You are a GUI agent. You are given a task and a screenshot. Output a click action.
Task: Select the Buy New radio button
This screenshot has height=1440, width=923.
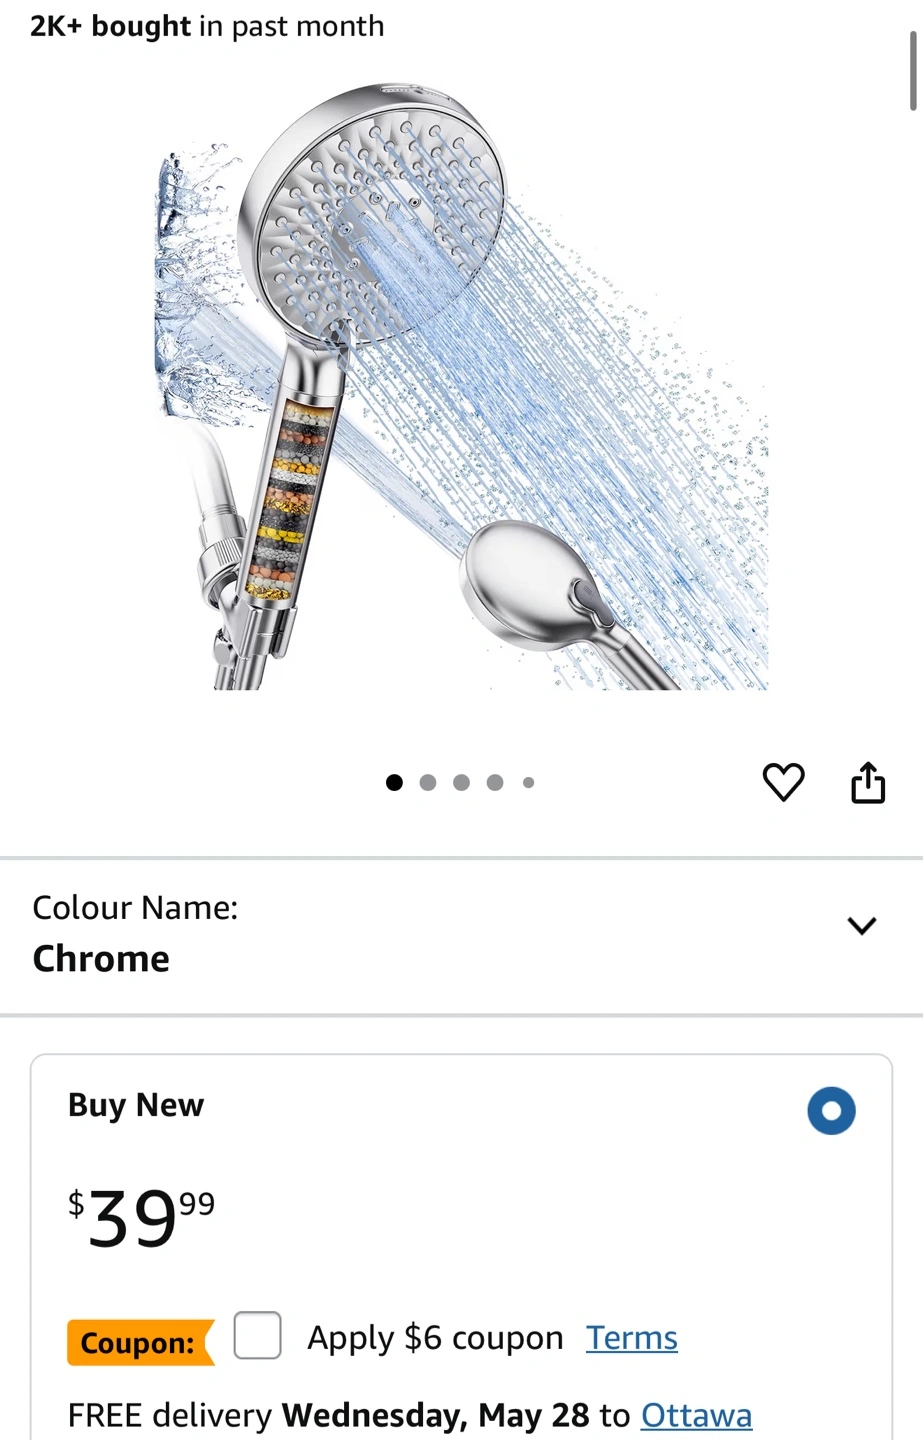(x=831, y=1110)
